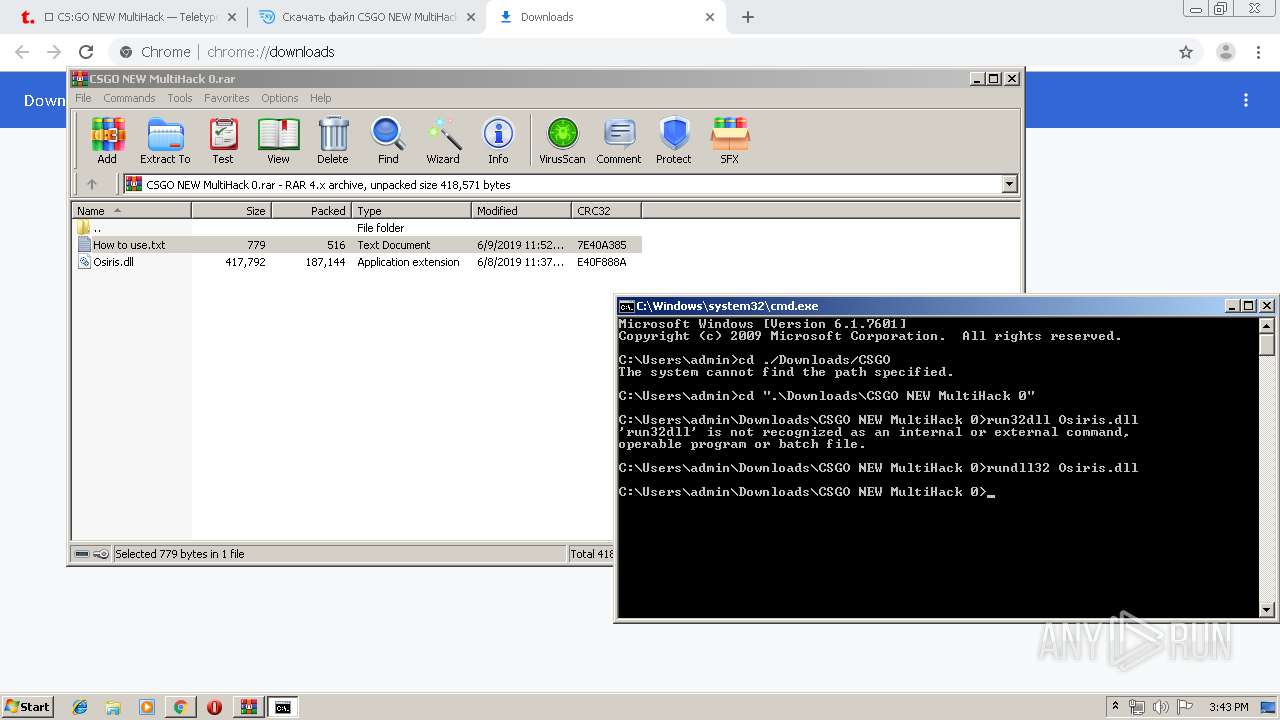Go back in Chrome
This screenshot has width=1280, height=720.
tap(22, 52)
